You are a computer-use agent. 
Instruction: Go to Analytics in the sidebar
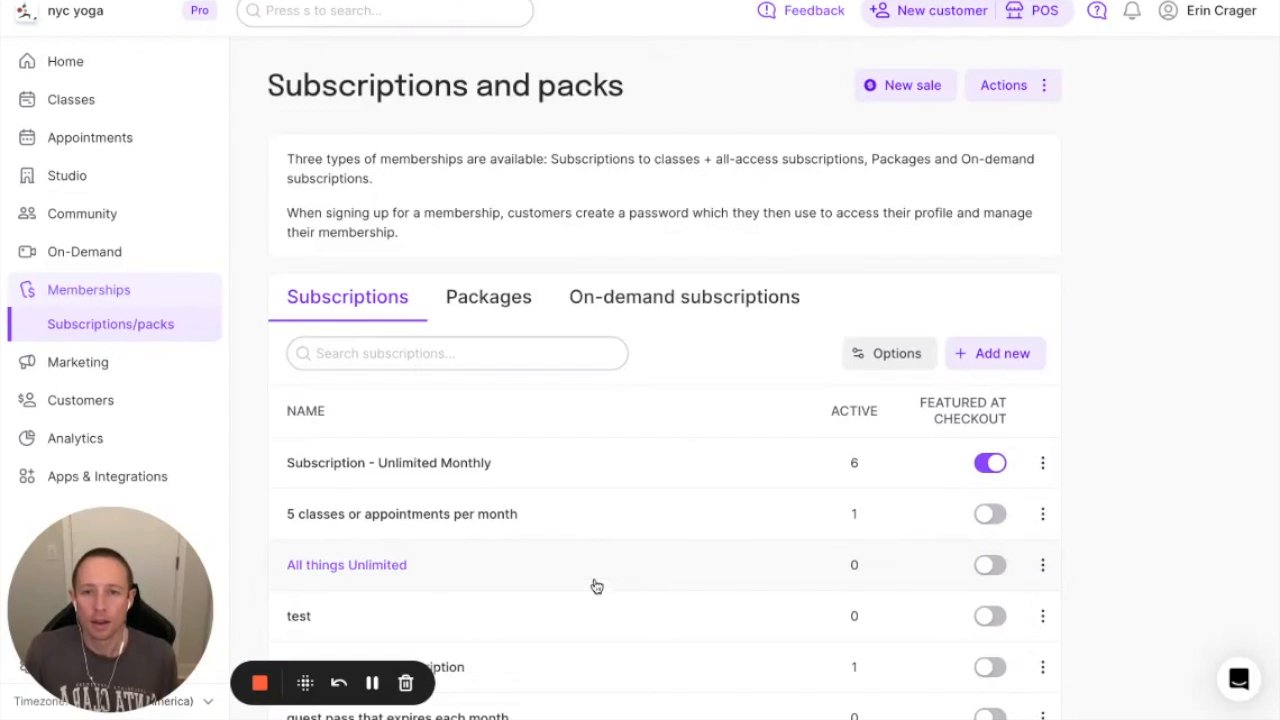75,438
